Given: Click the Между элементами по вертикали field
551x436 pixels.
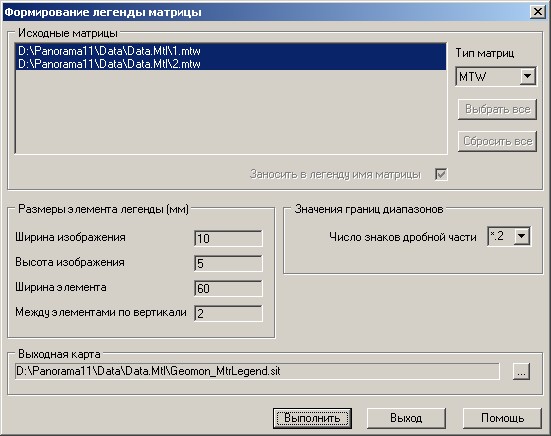Looking at the screenshot, I should click(228, 313).
